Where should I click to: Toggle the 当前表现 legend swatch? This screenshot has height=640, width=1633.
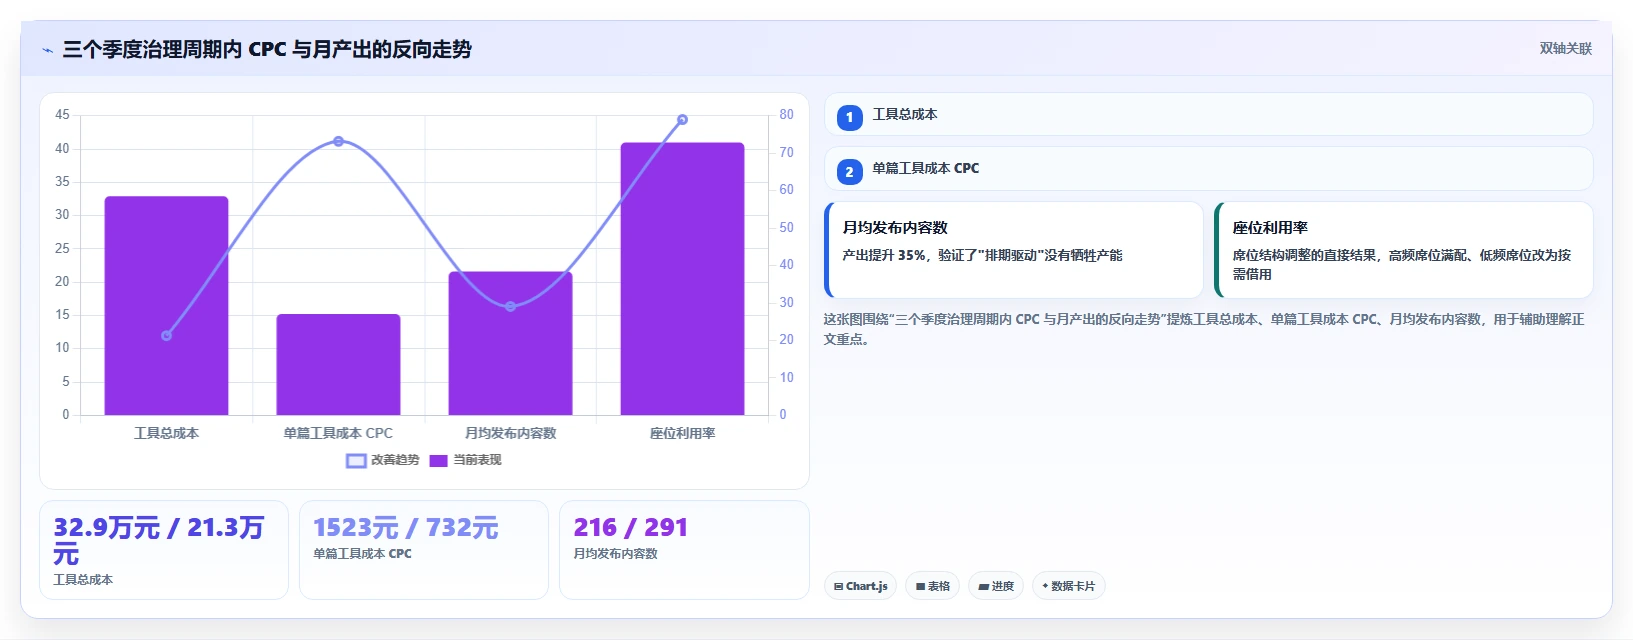pyautogui.click(x=438, y=460)
